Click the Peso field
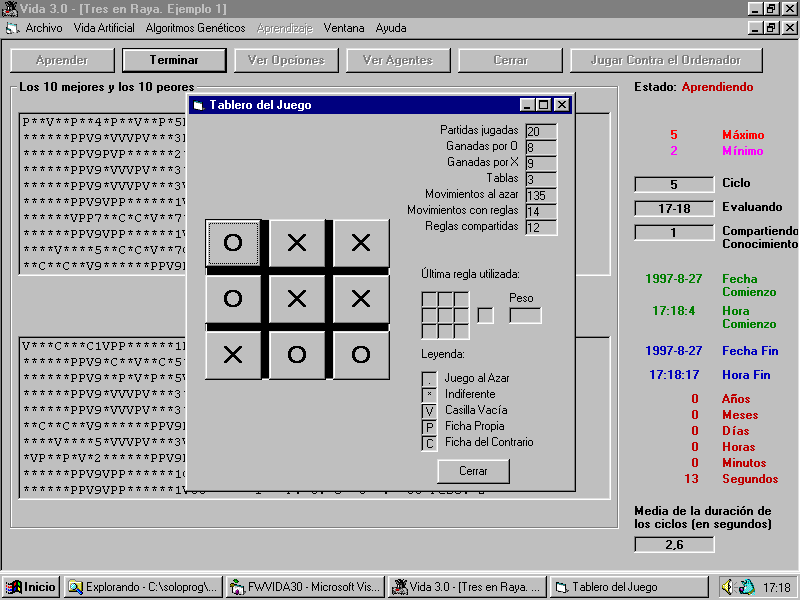Image resolution: width=800 pixels, height=600 pixels. 526,315
